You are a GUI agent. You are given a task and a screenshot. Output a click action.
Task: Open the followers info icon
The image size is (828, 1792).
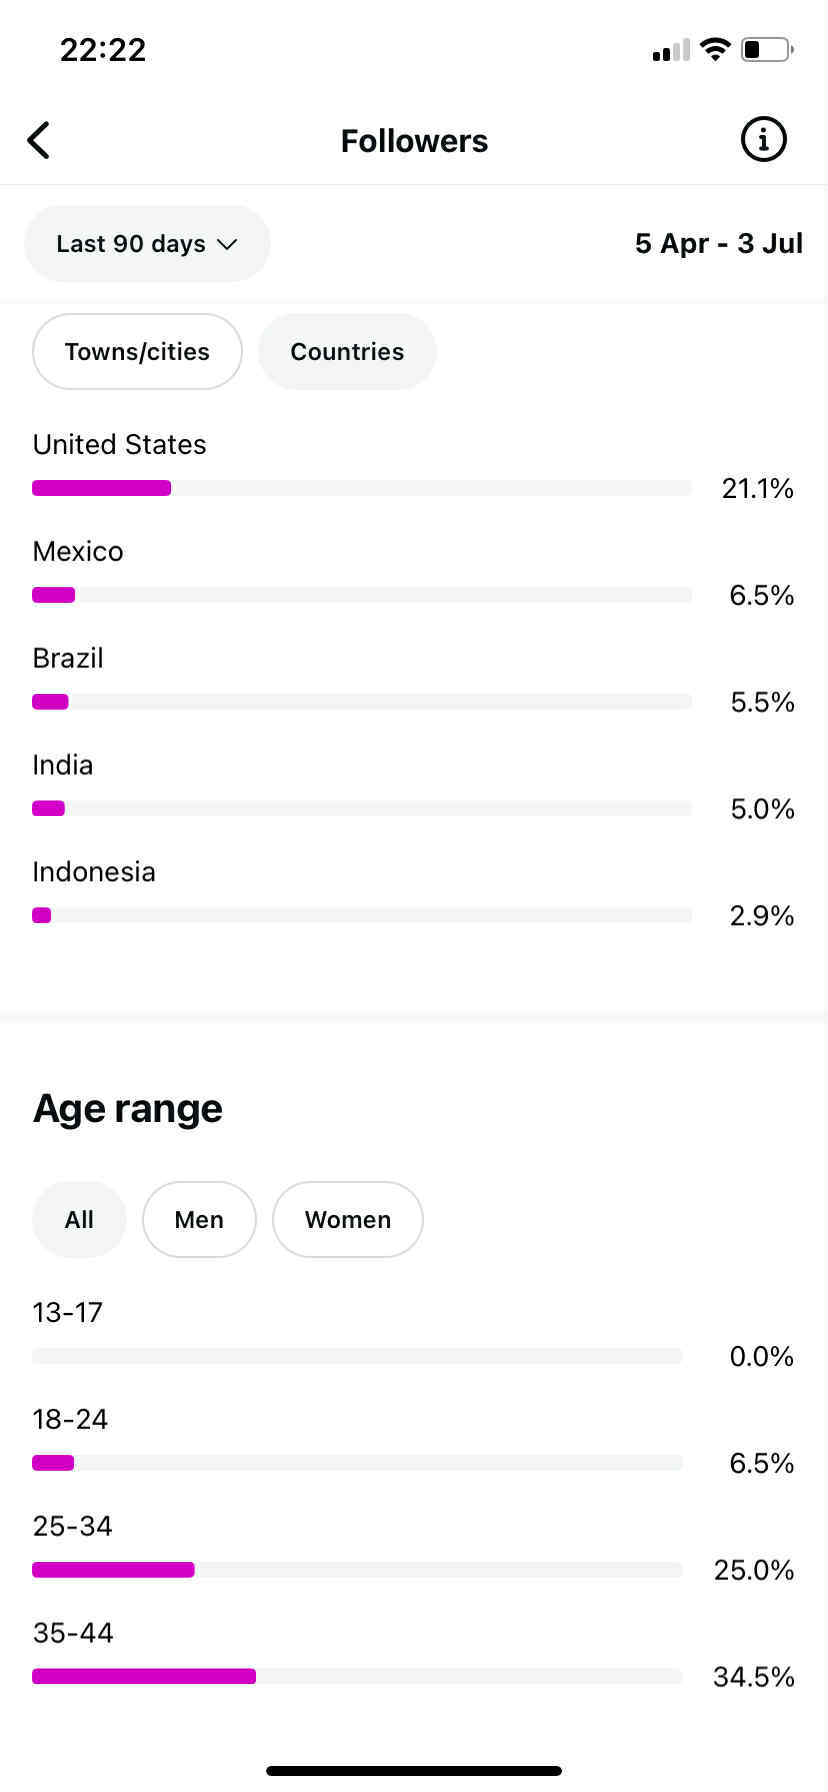pos(763,140)
